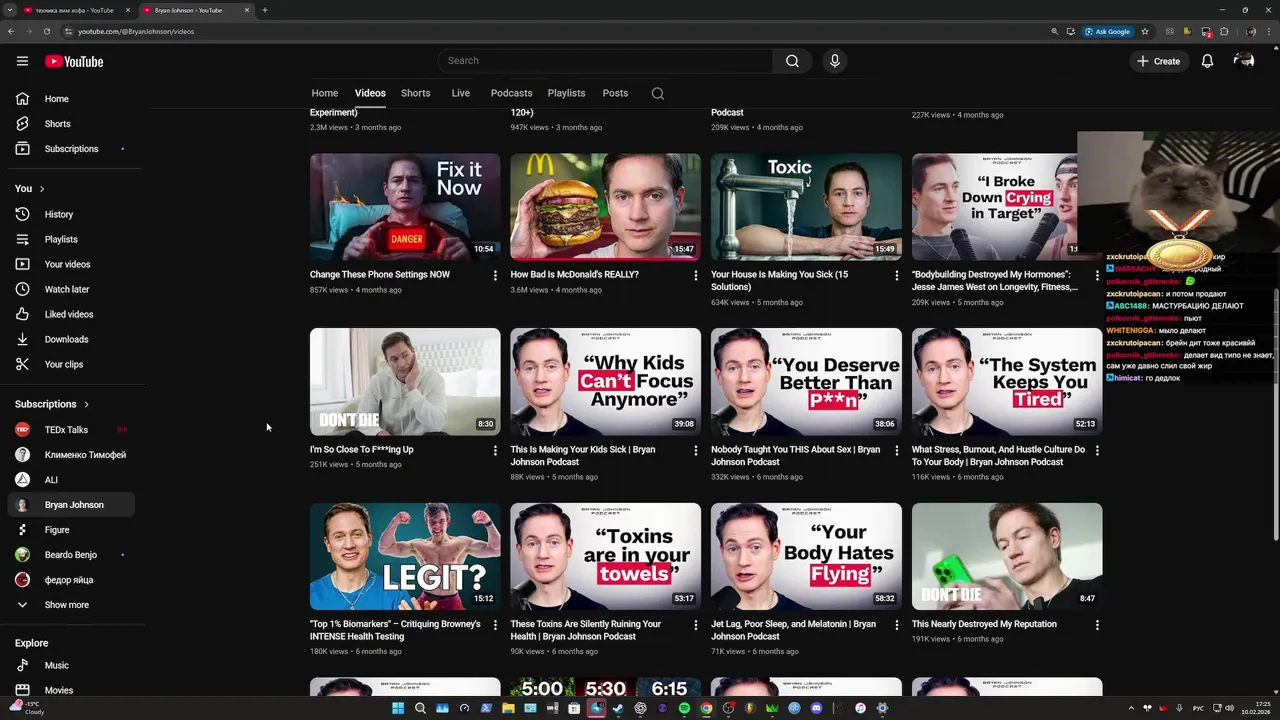
Task: Open options for Change These Phone Settings NOW
Action: pos(494,275)
